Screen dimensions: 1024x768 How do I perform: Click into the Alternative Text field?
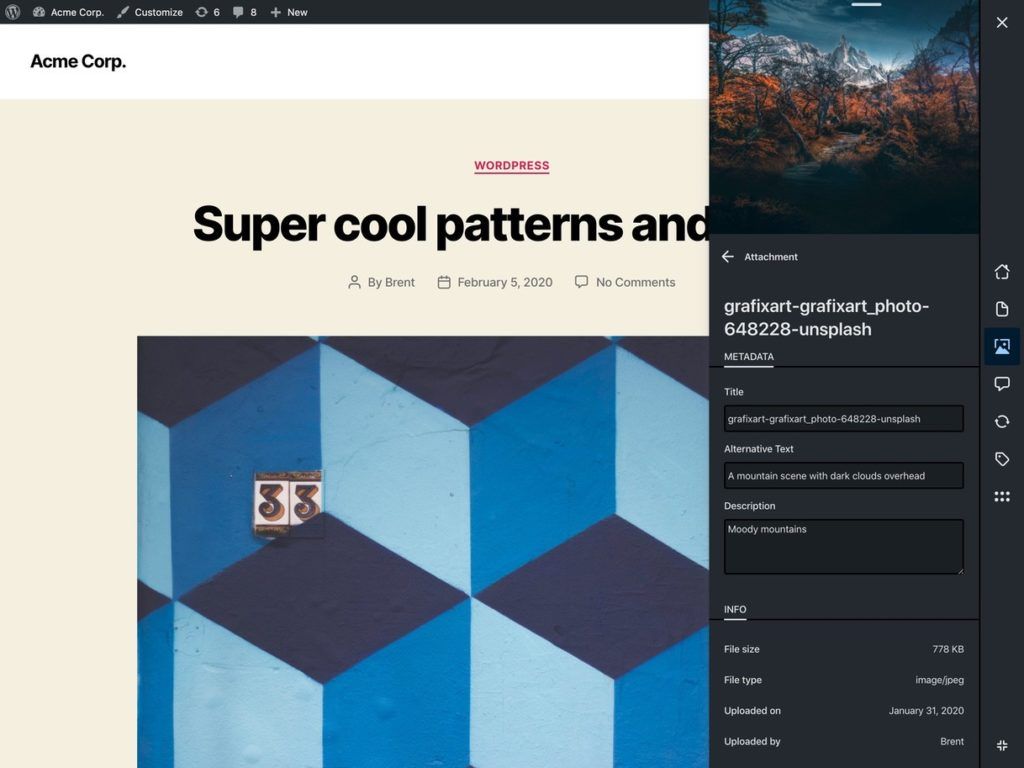coord(843,476)
